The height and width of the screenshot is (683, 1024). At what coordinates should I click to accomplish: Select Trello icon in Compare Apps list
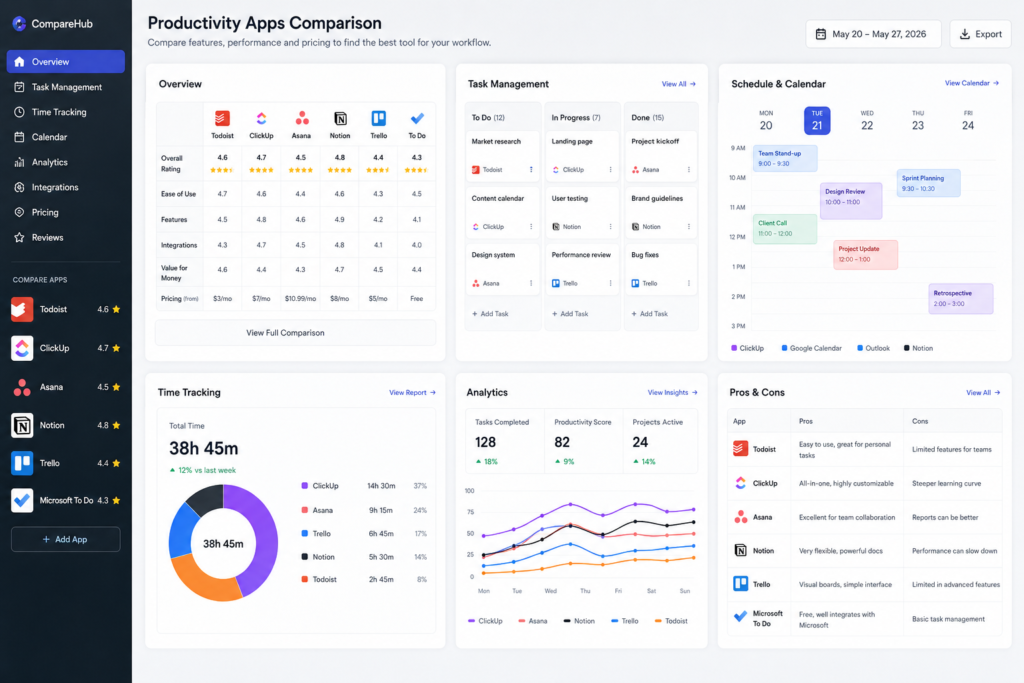(22, 463)
